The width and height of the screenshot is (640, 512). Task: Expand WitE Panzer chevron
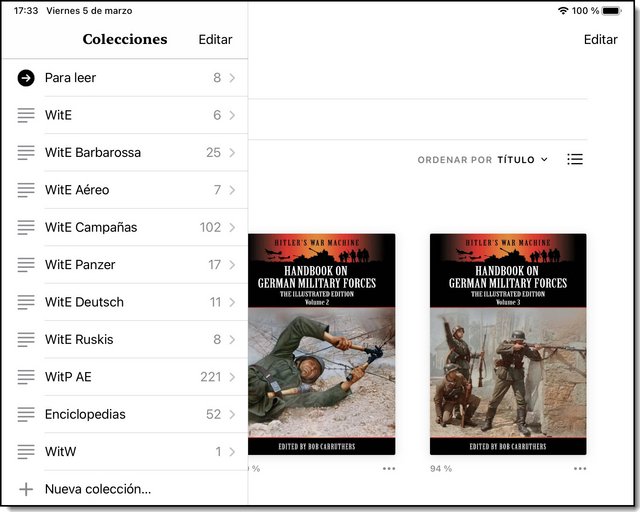click(x=232, y=265)
